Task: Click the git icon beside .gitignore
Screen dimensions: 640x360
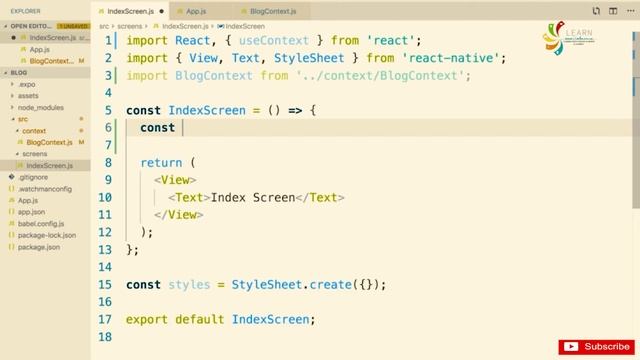Action: (11, 177)
